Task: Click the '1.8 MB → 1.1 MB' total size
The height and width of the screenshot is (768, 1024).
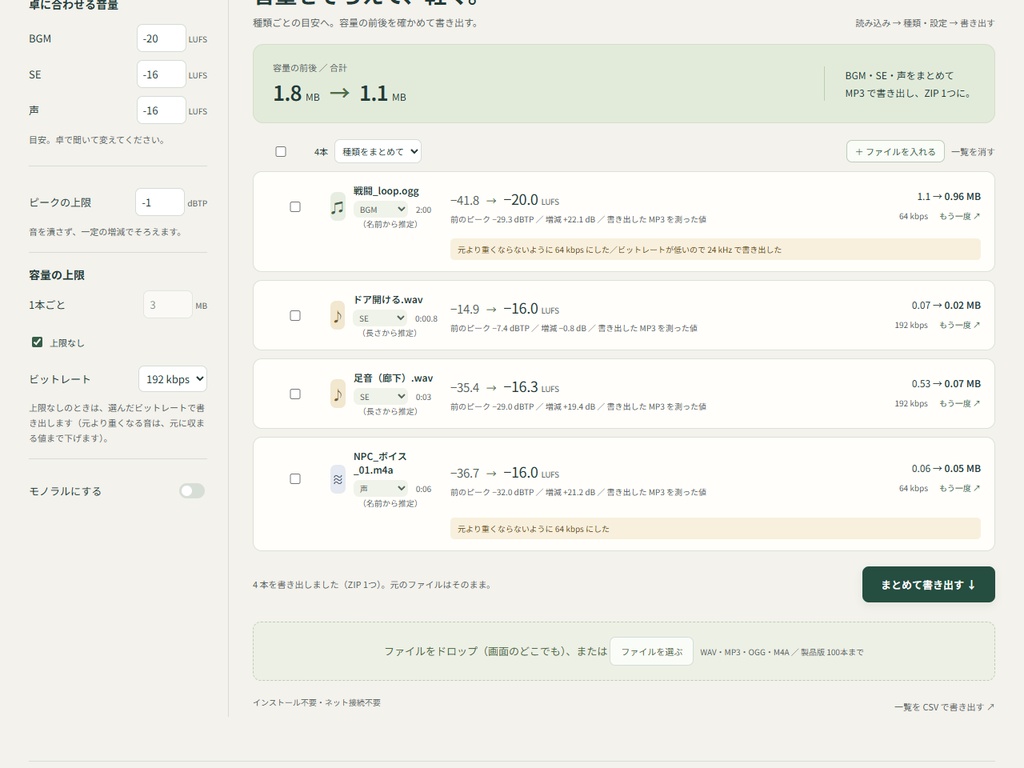Action: tap(340, 94)
